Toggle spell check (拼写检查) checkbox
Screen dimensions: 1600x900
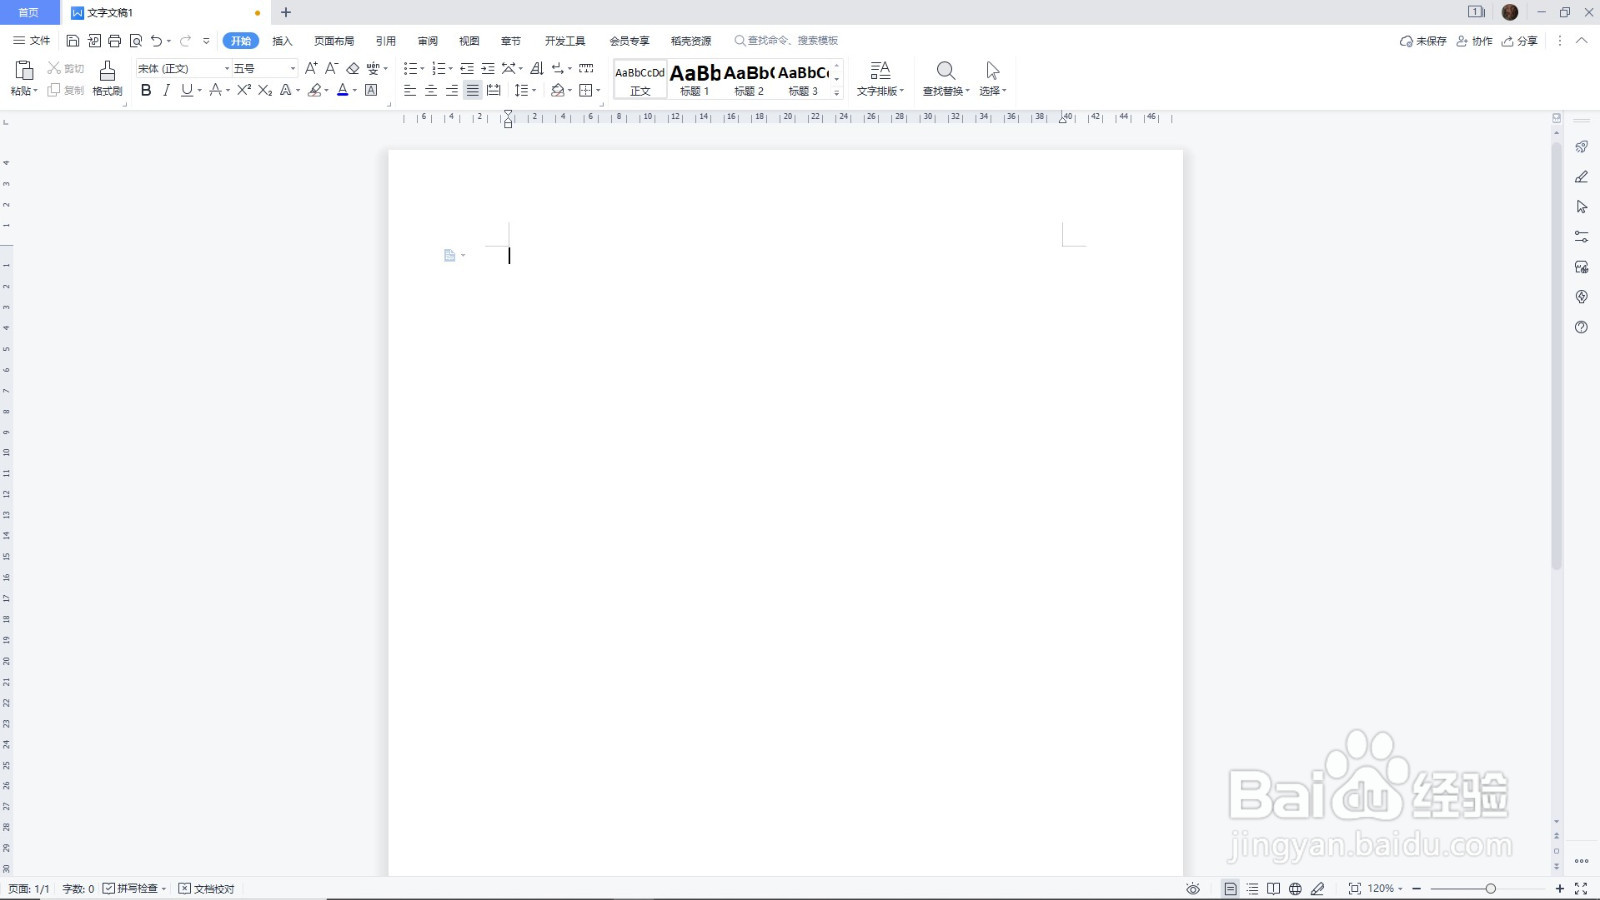[x=109, y=888]
